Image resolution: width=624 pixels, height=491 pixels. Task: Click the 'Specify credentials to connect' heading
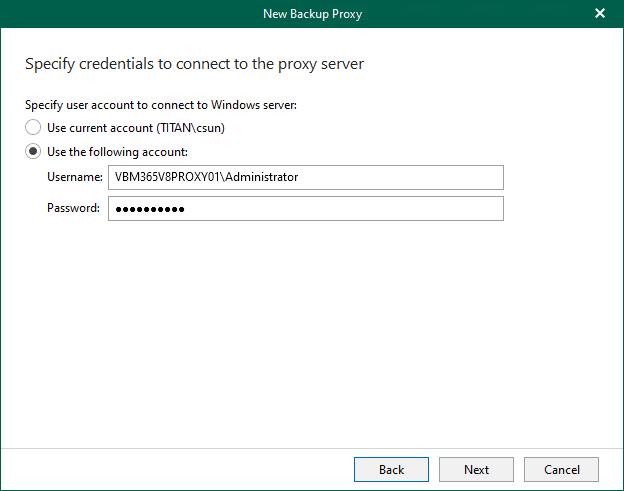coord(194,64)
